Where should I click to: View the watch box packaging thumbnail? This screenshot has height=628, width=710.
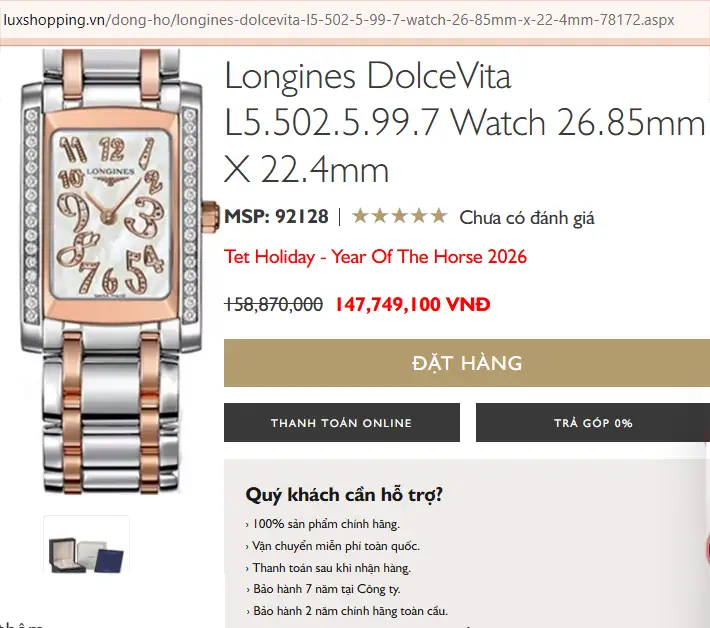pyautogui.click(x=86, y=545)
